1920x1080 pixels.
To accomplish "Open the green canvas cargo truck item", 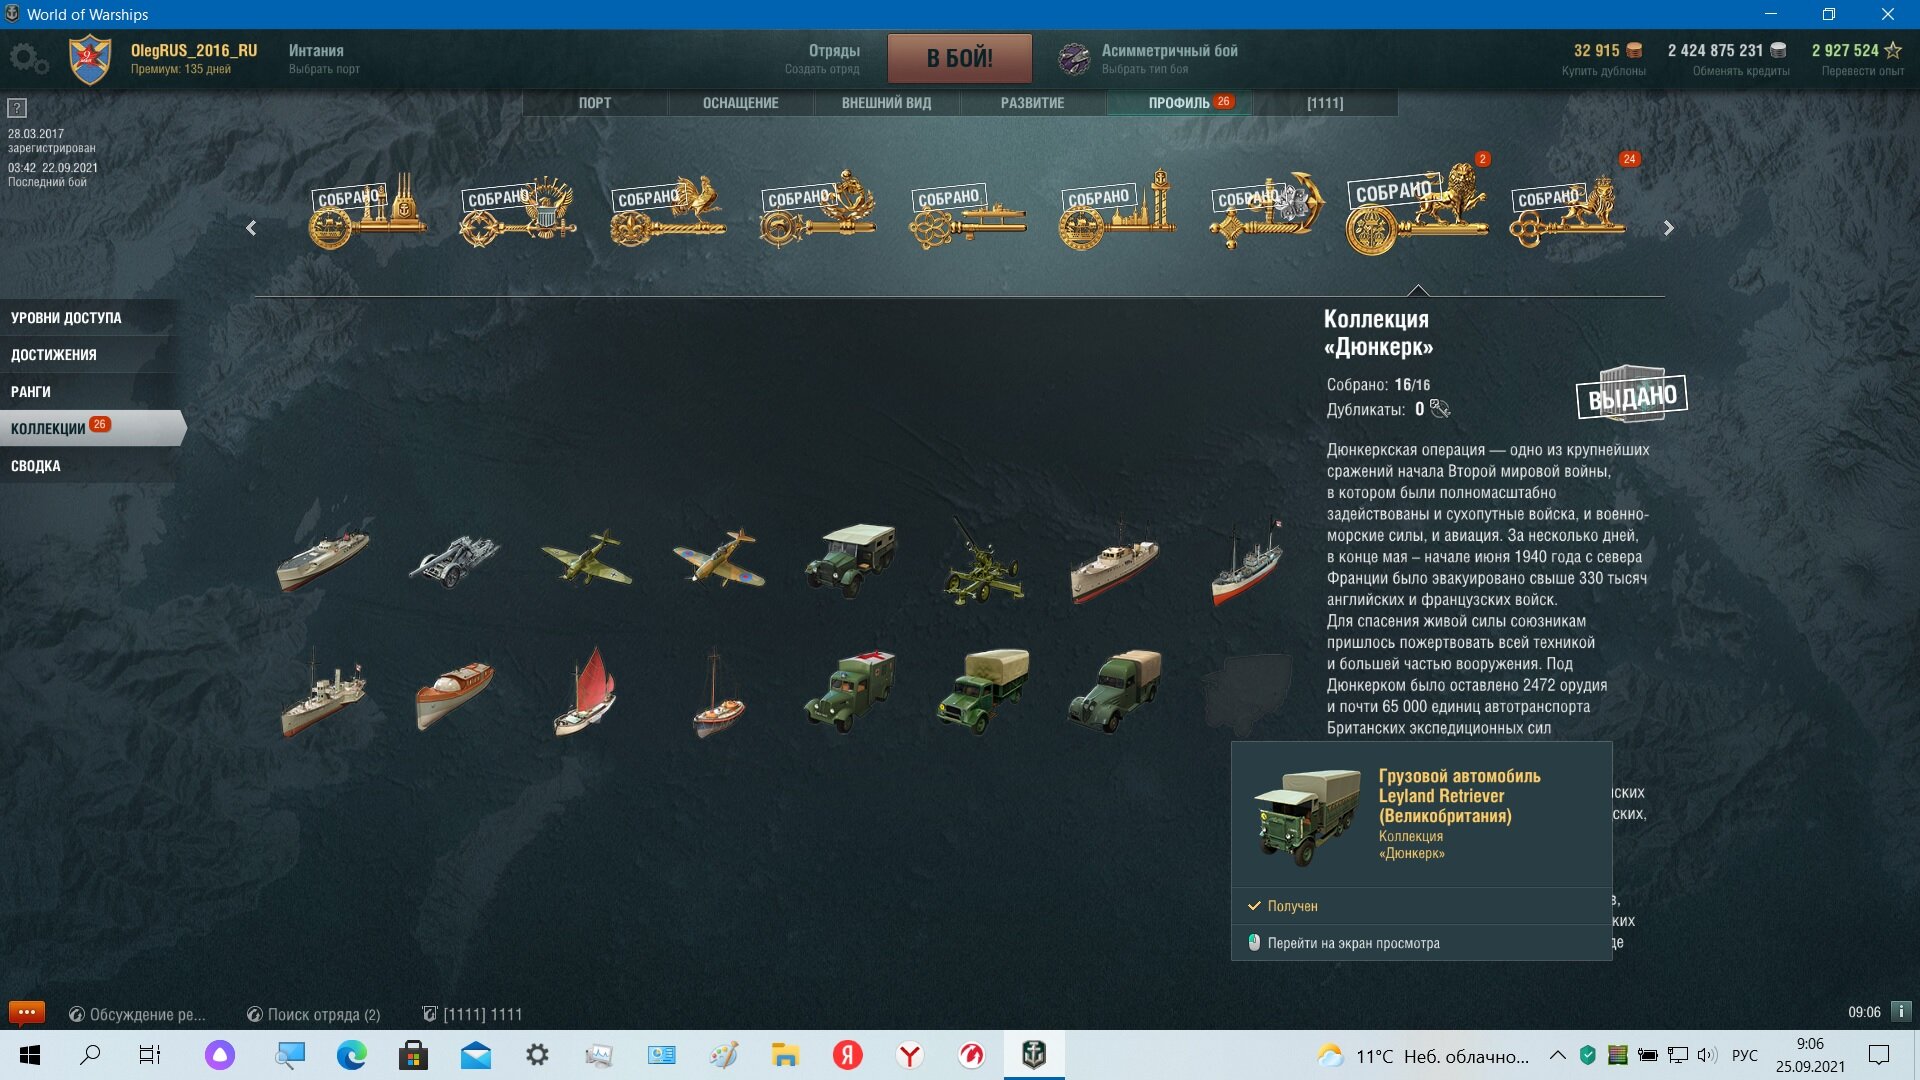I will point(983,691).
